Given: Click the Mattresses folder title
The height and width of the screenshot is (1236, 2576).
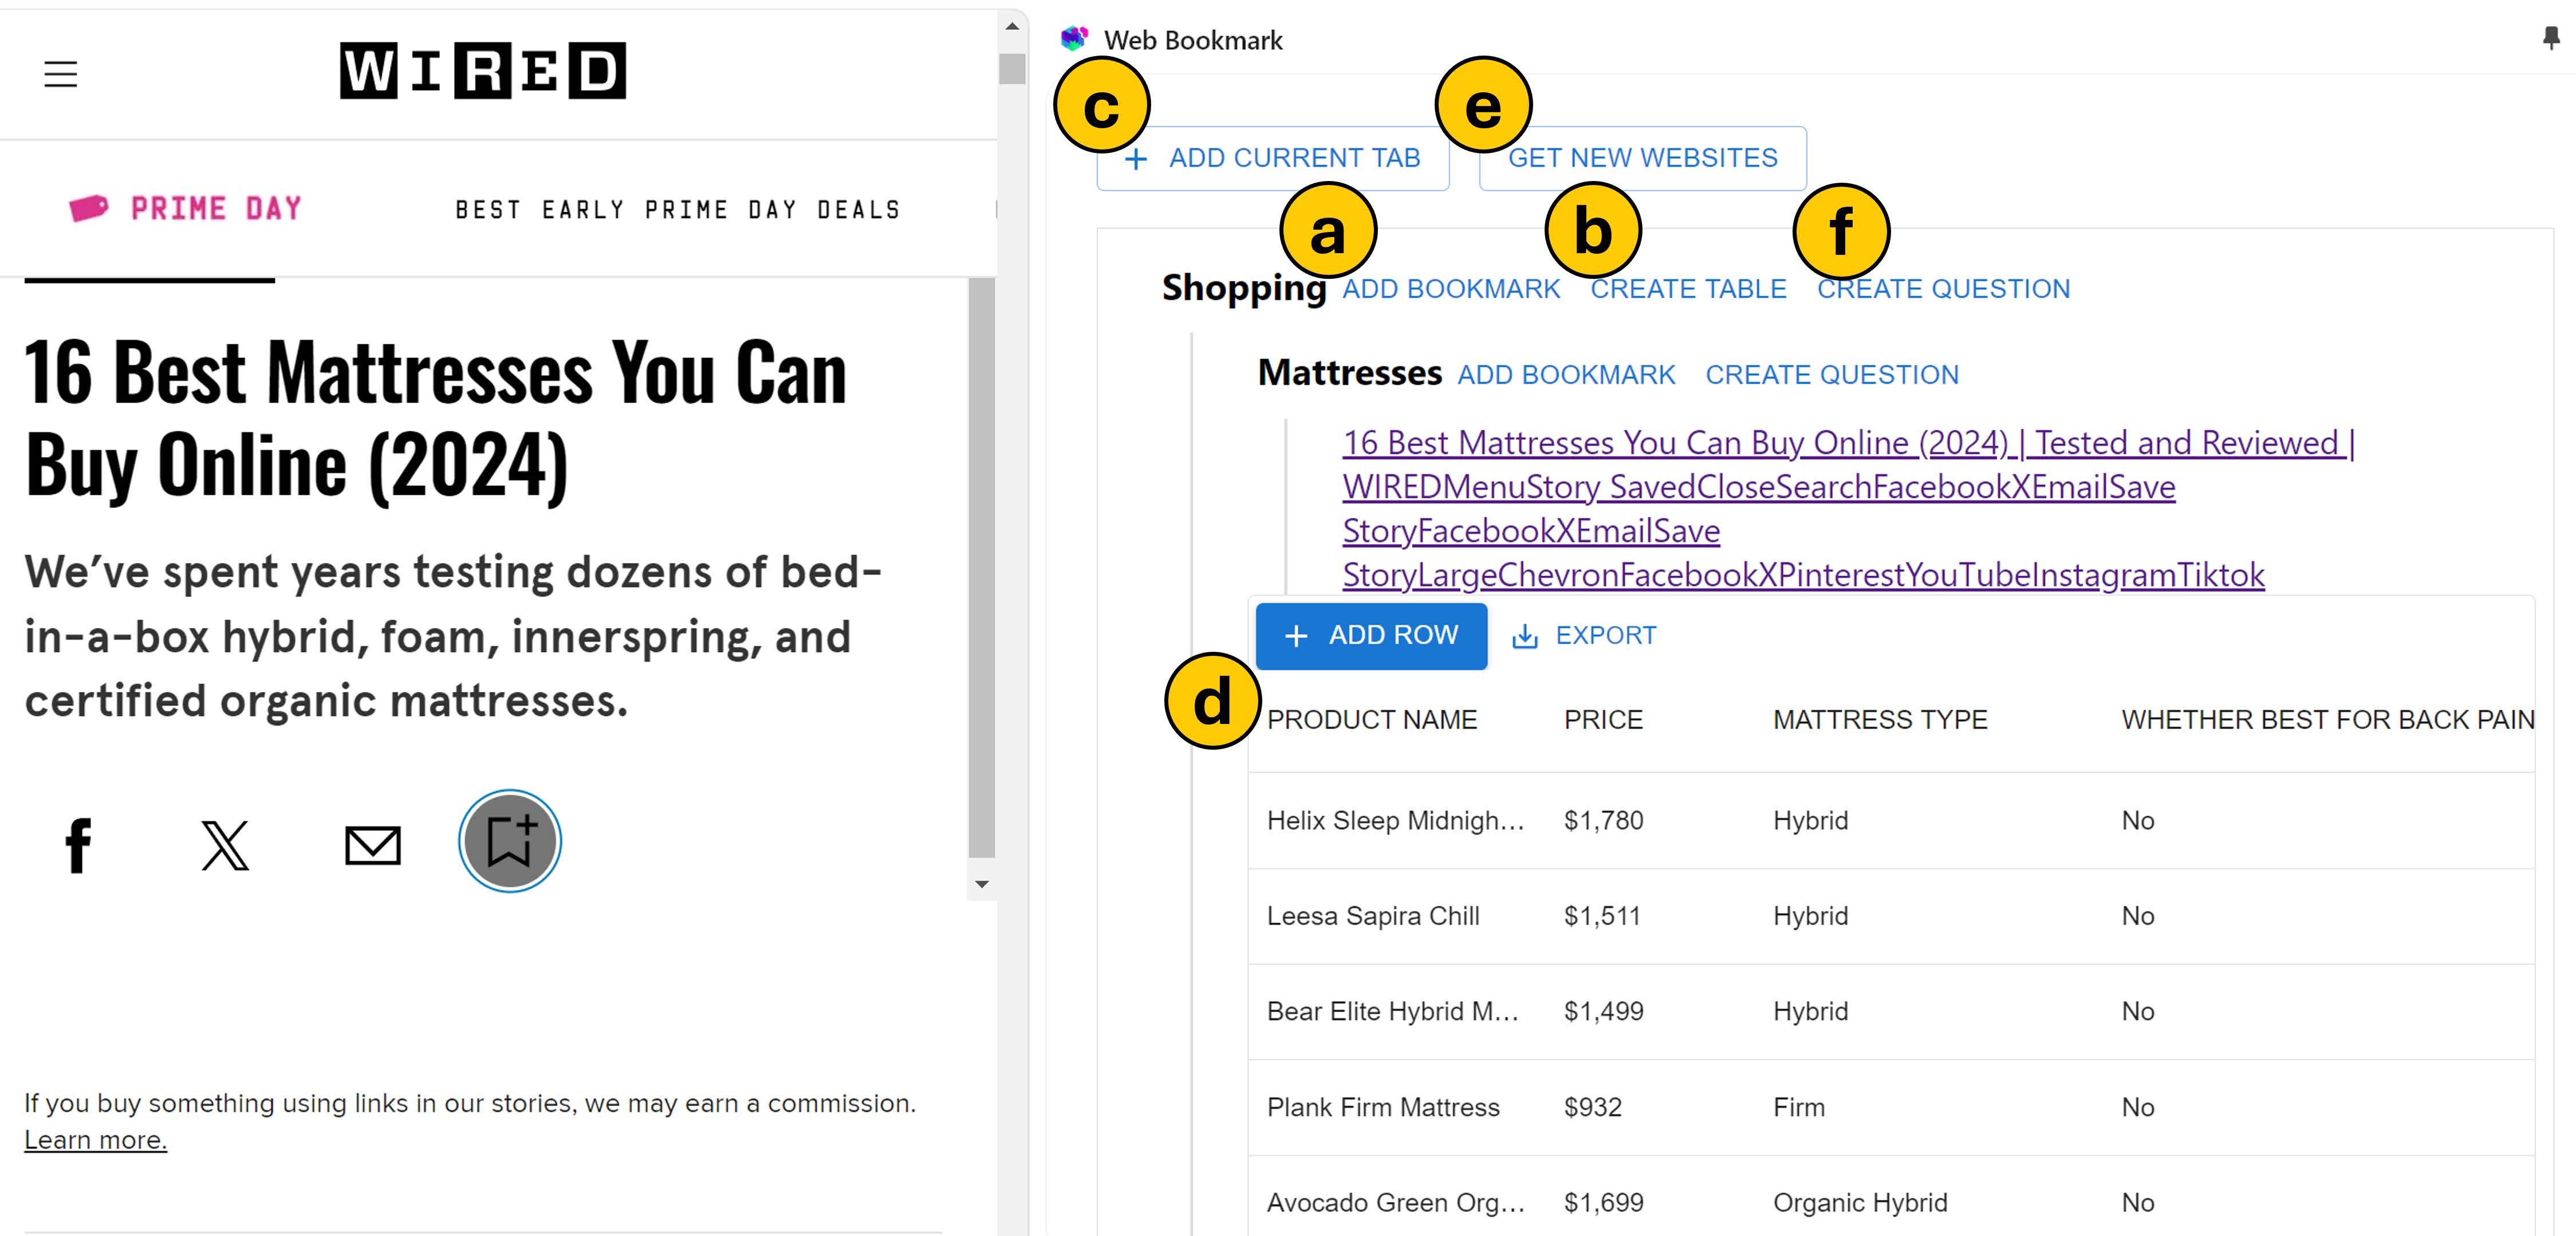Looking at the screenshot, I should (1349, 373).
